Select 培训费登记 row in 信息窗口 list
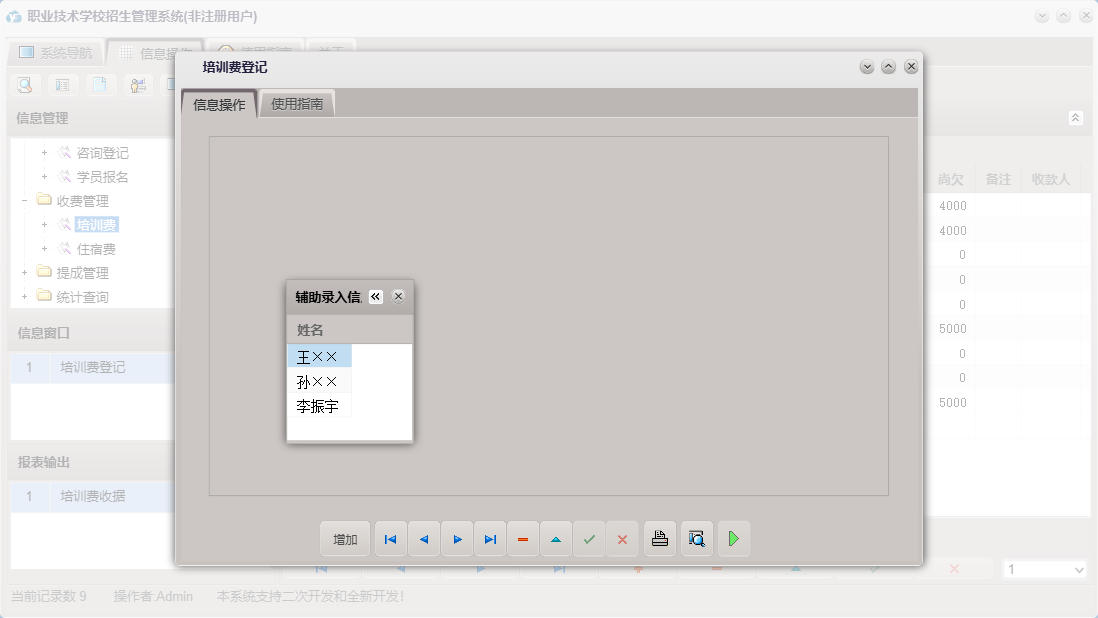This screenshot has width=1098, height=618. point(92,367)
